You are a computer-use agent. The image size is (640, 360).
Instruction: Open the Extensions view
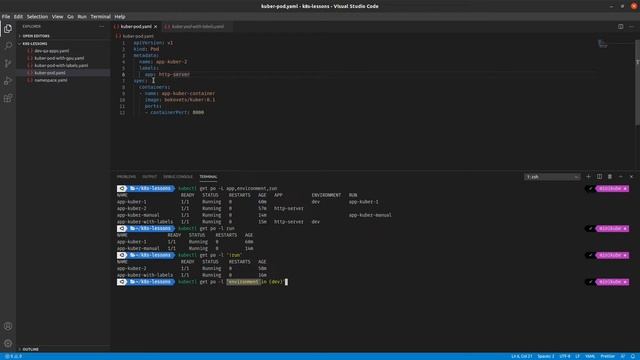pos(8,98)
